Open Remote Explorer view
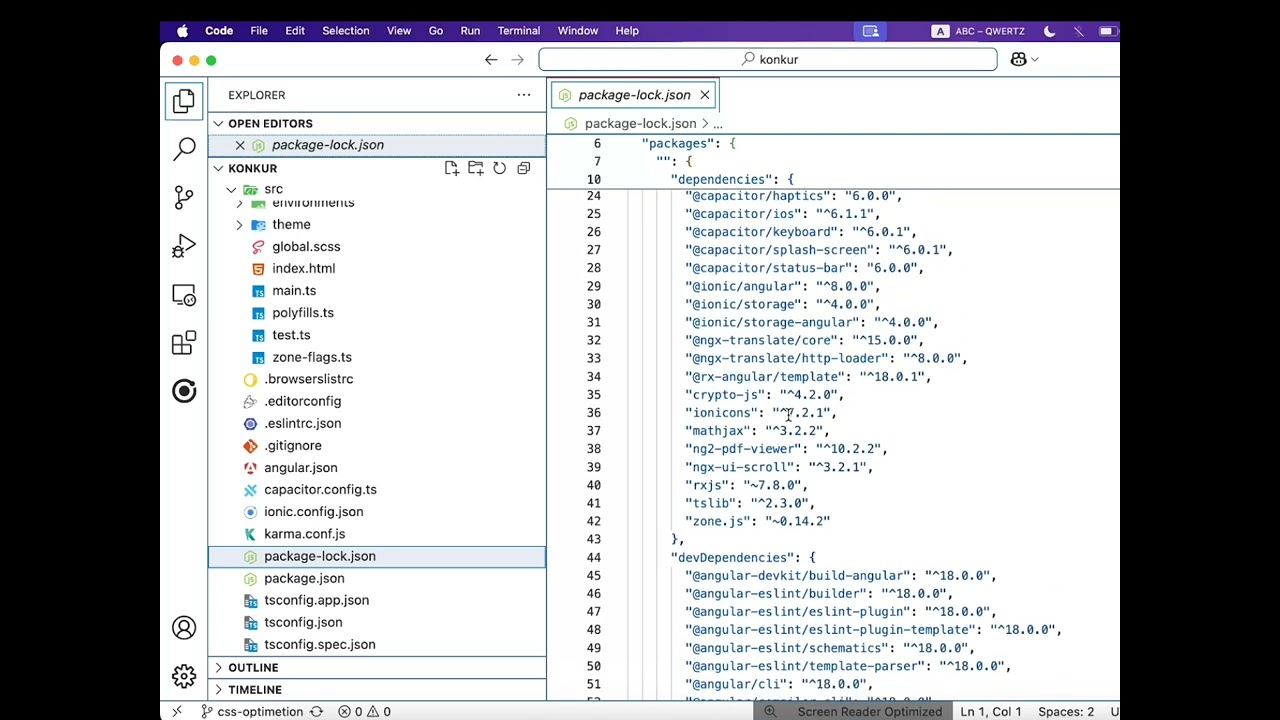This screenshot has height=720, width=1280. point(184,295)
